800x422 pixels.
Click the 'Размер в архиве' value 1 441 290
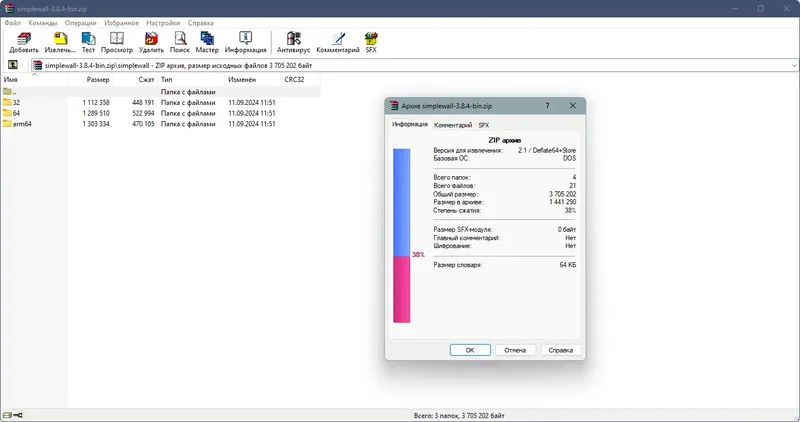pyautogui.click(x=562, y=202)
